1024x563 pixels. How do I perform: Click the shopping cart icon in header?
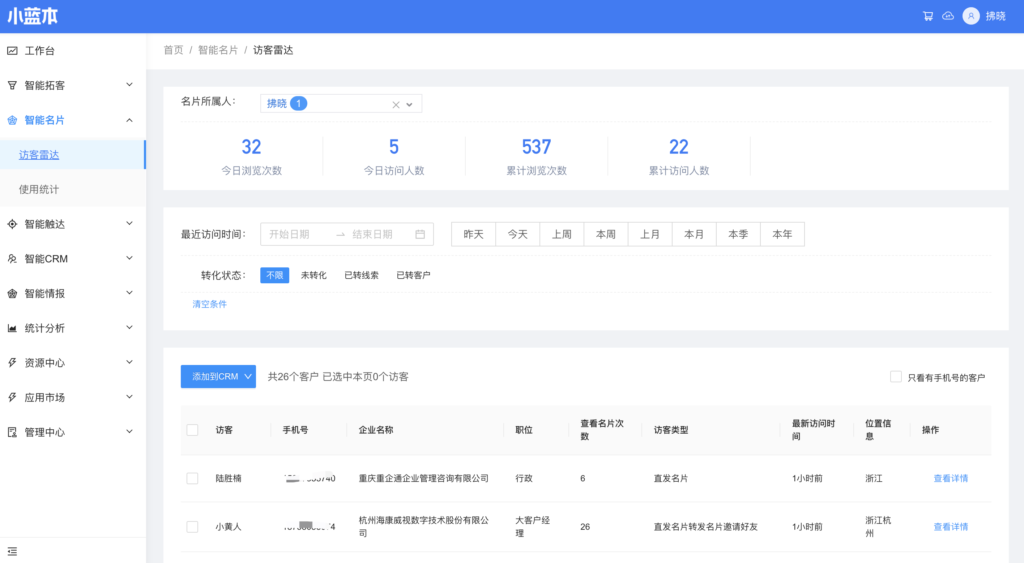point(928,16)
